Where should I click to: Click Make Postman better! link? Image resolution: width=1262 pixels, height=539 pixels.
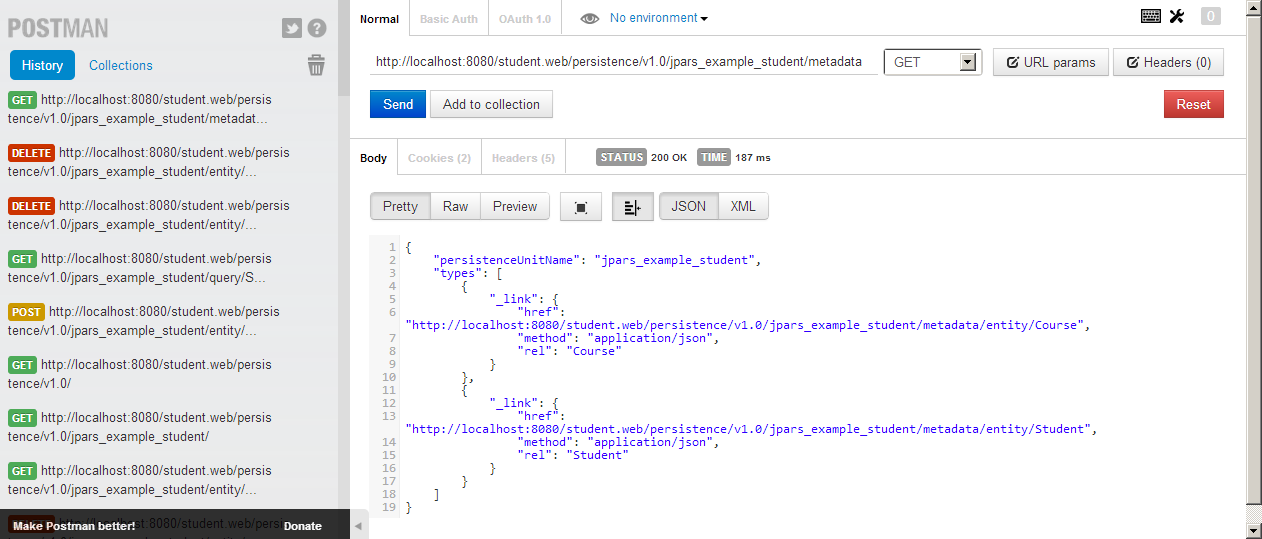point(74,526)
